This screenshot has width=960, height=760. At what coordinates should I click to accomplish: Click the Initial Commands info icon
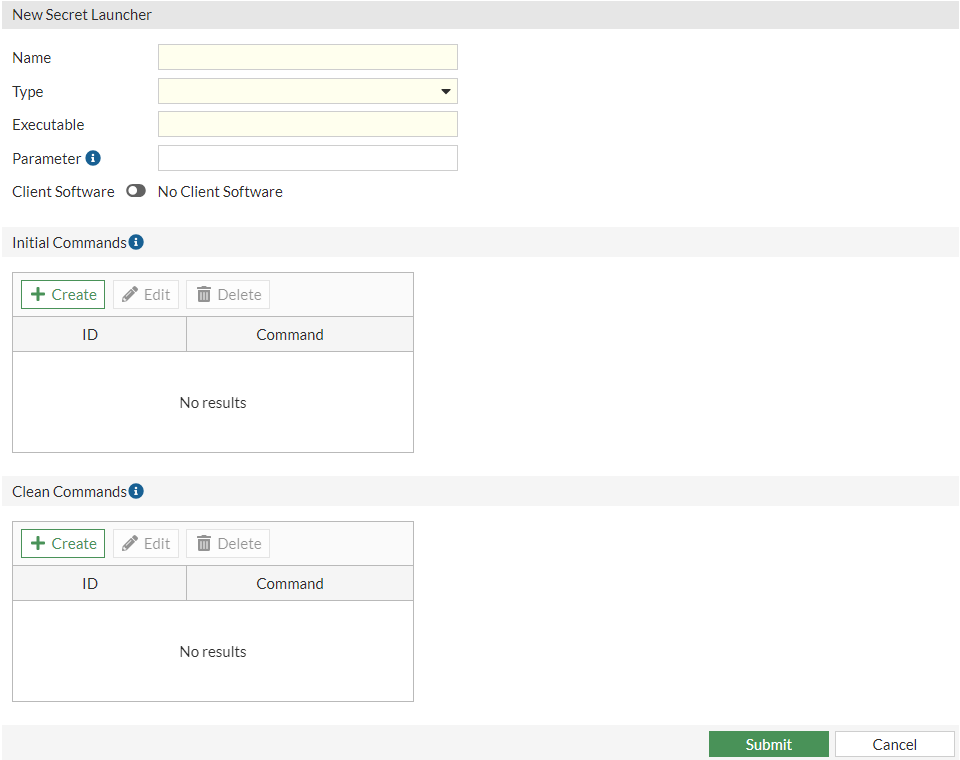[x=136, y=242]
